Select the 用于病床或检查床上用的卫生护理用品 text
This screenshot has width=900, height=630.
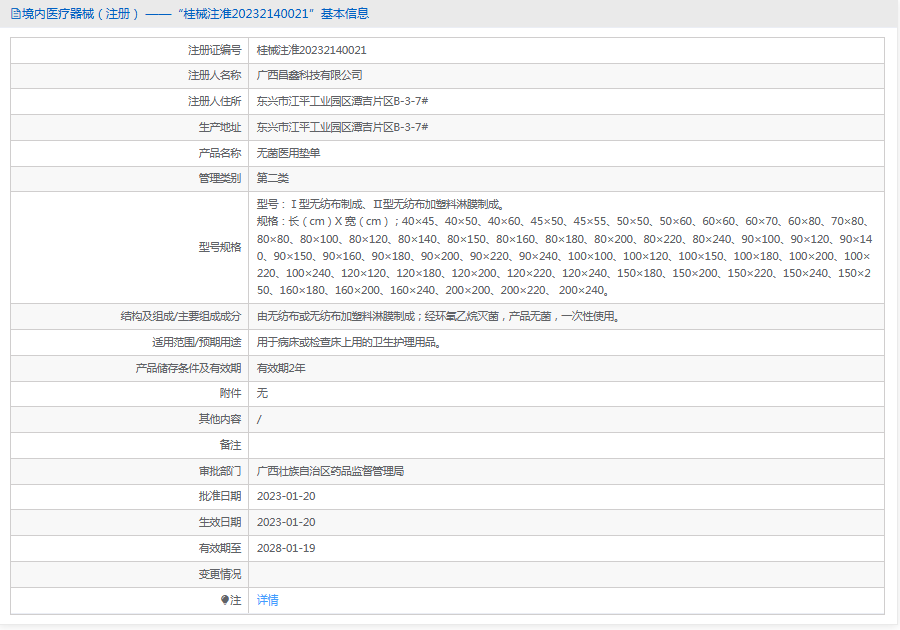tap(348, 342)
